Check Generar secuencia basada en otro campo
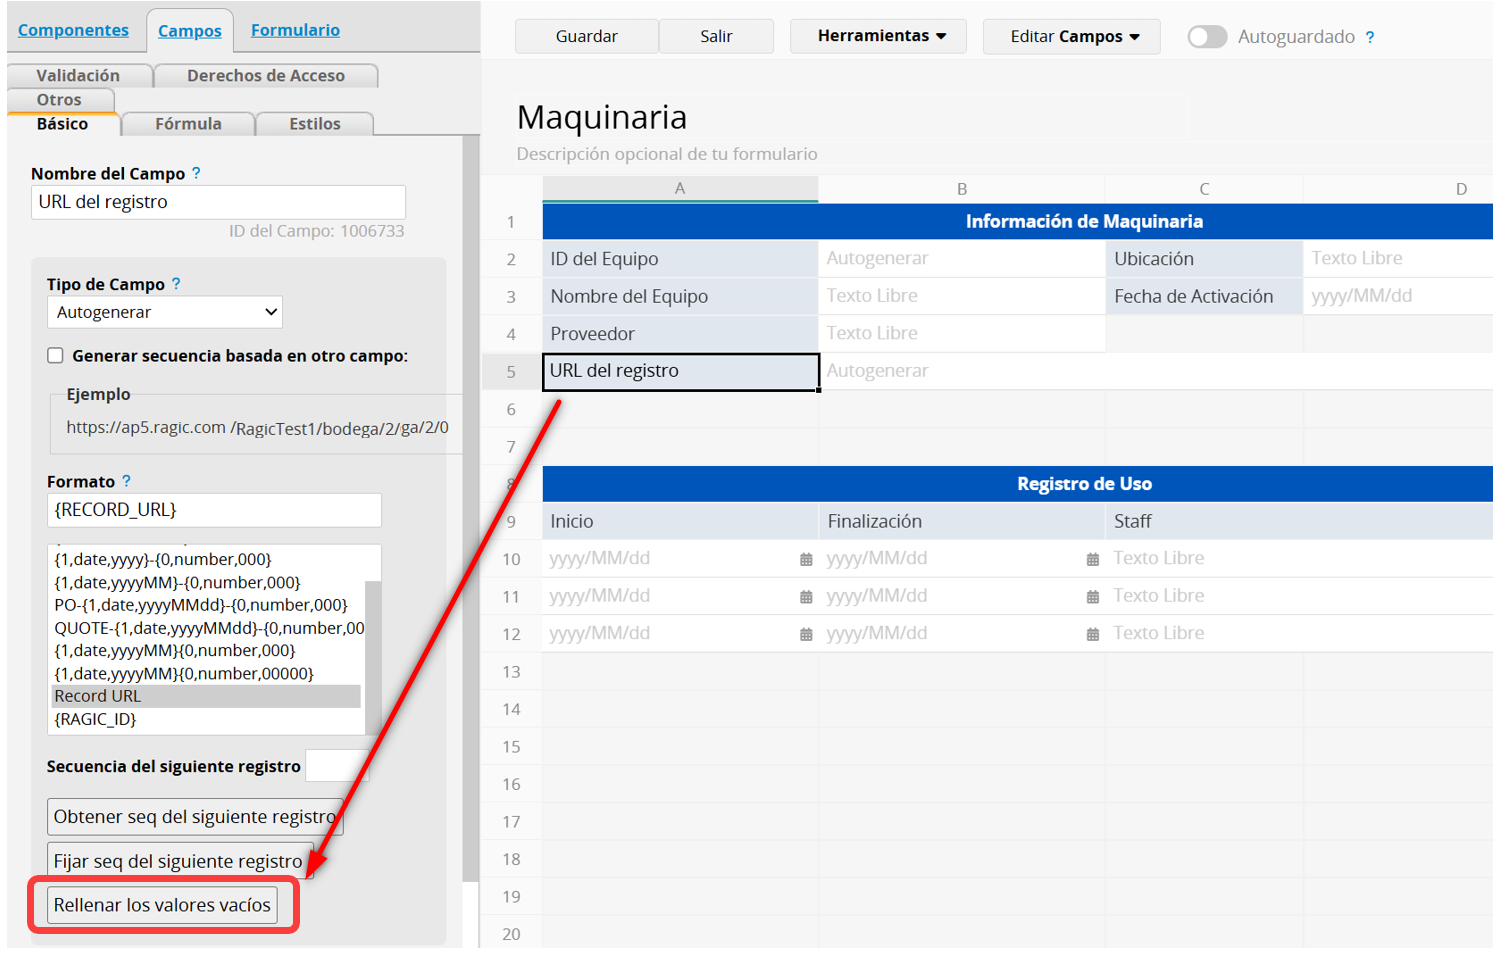Image resolution: width=1509 pixels, height=968 pixels. point(56,356)
